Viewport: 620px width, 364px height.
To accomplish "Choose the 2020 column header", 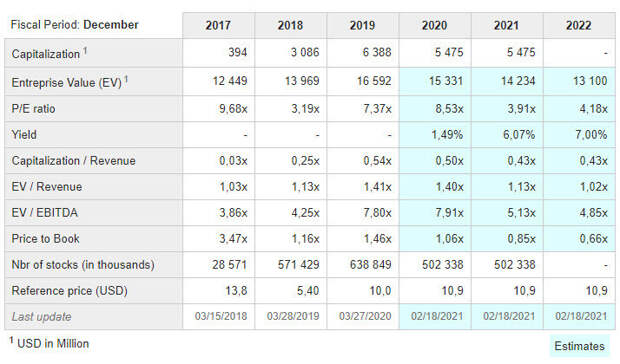I will 435,25.
